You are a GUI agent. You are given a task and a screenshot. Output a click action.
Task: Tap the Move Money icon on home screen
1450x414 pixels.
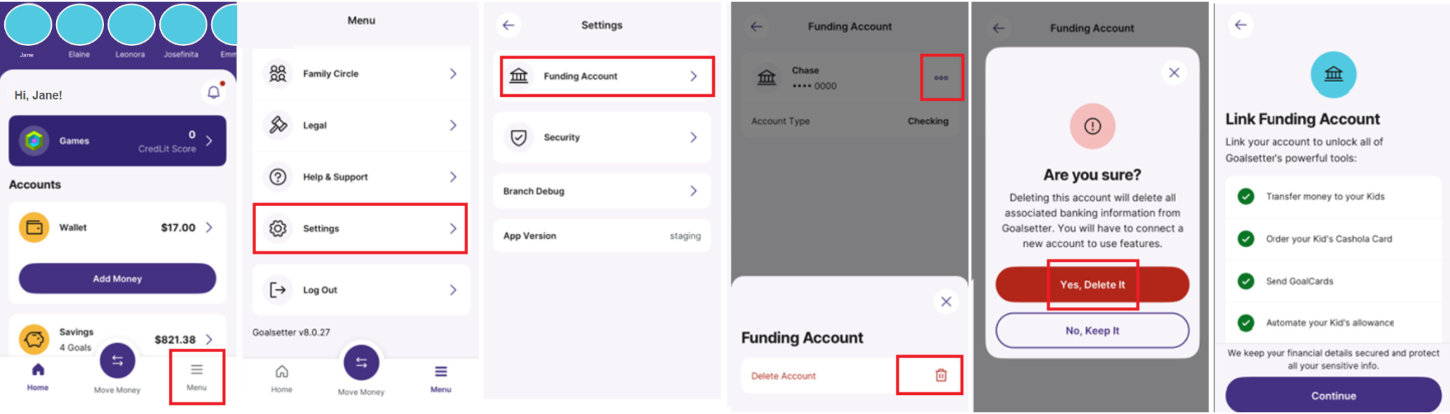coord(117,361)
